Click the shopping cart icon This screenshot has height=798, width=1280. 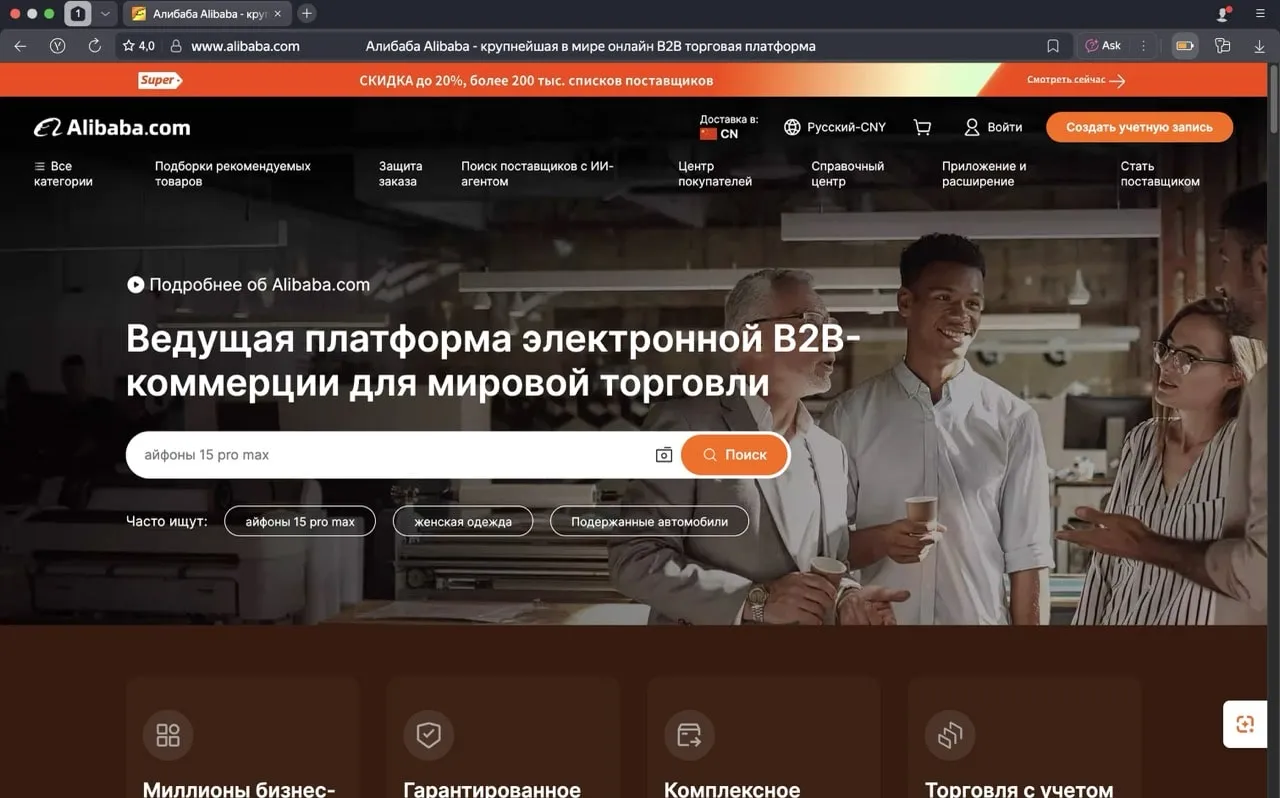point(922,127)
